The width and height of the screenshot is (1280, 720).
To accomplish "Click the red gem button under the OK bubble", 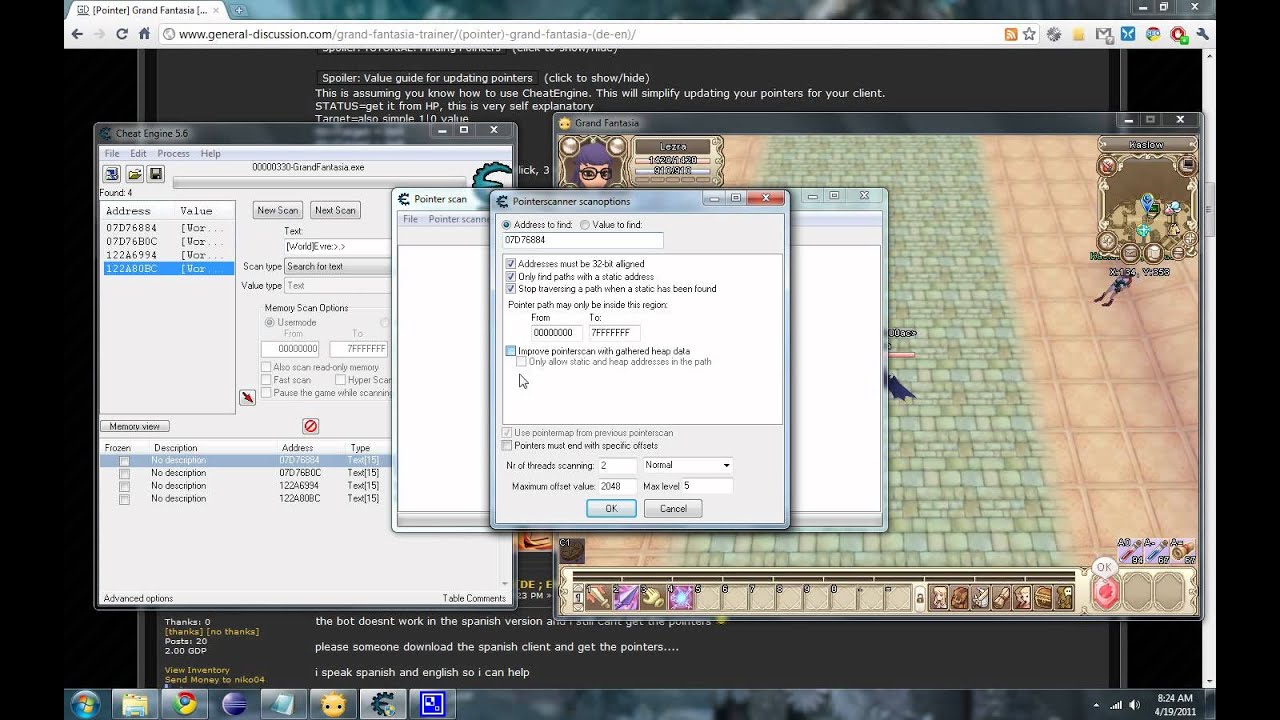I will tap(1106, 593).
